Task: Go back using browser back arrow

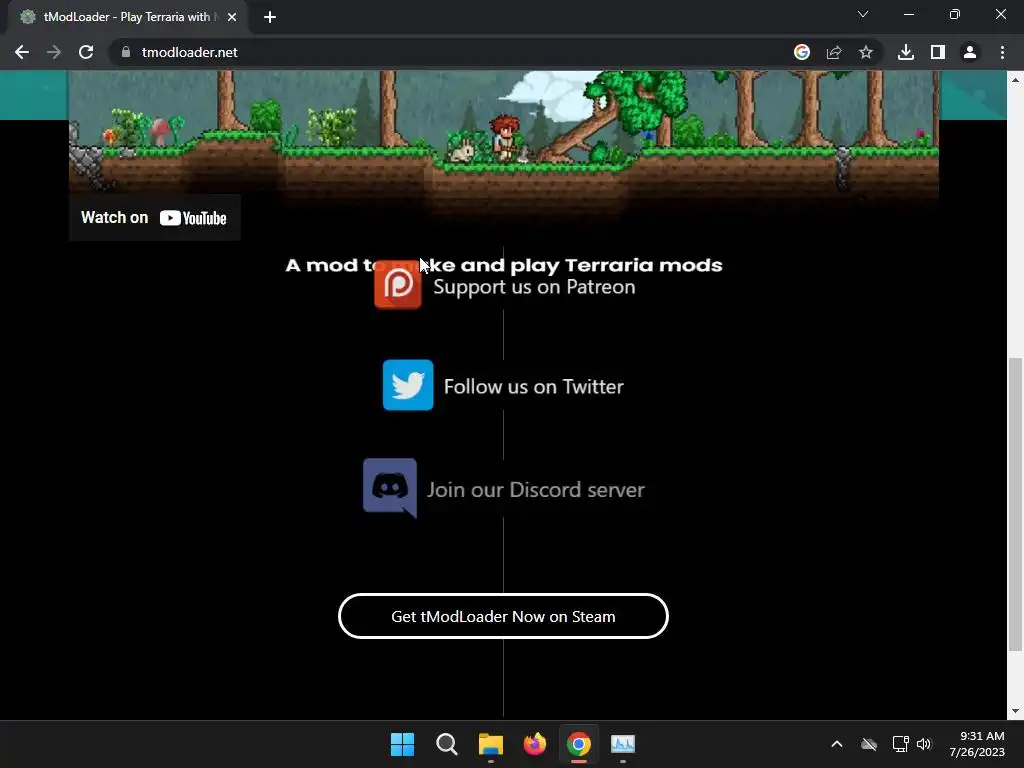Action: click(22, 52)
